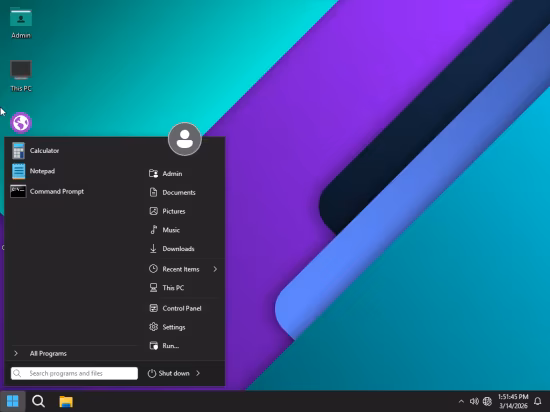Click the Search programs and files box

click(x=74, y=373)
